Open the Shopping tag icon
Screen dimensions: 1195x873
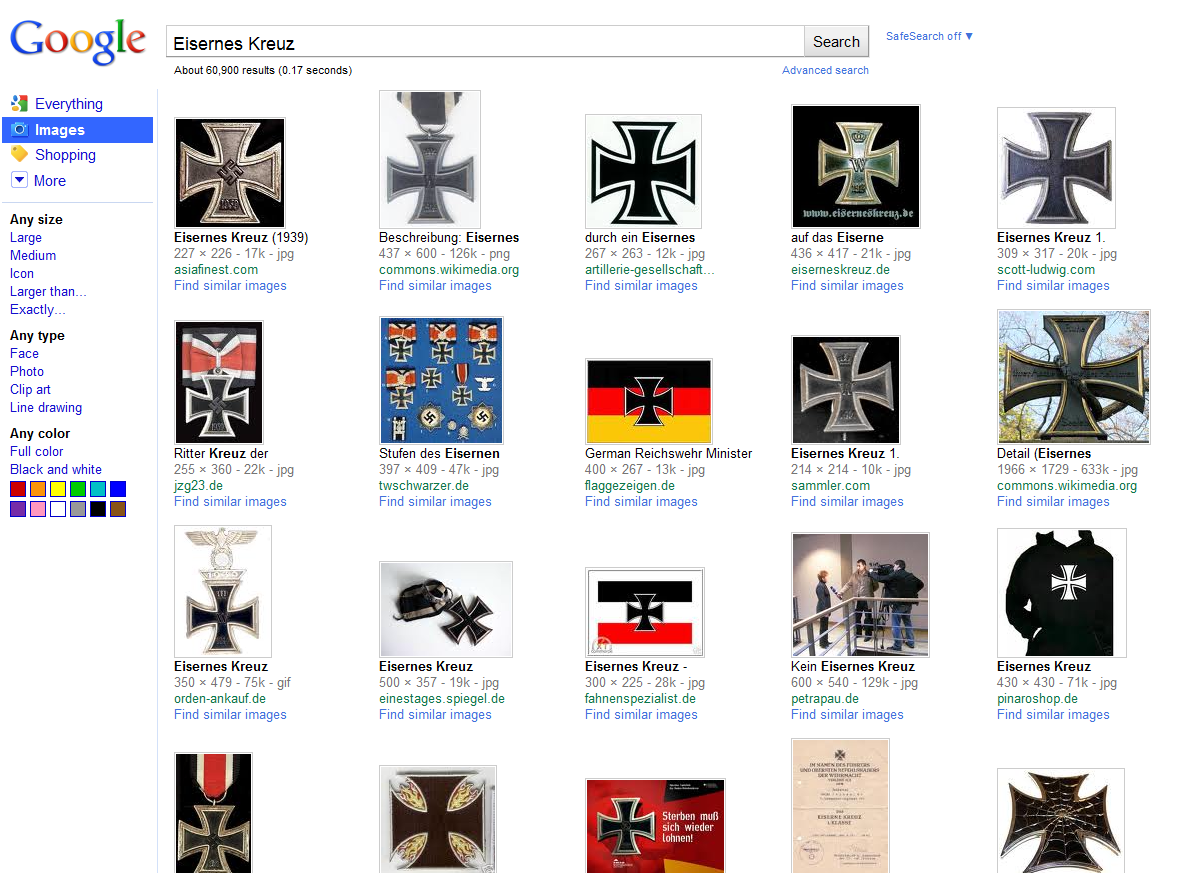click(x=19, y=154)
